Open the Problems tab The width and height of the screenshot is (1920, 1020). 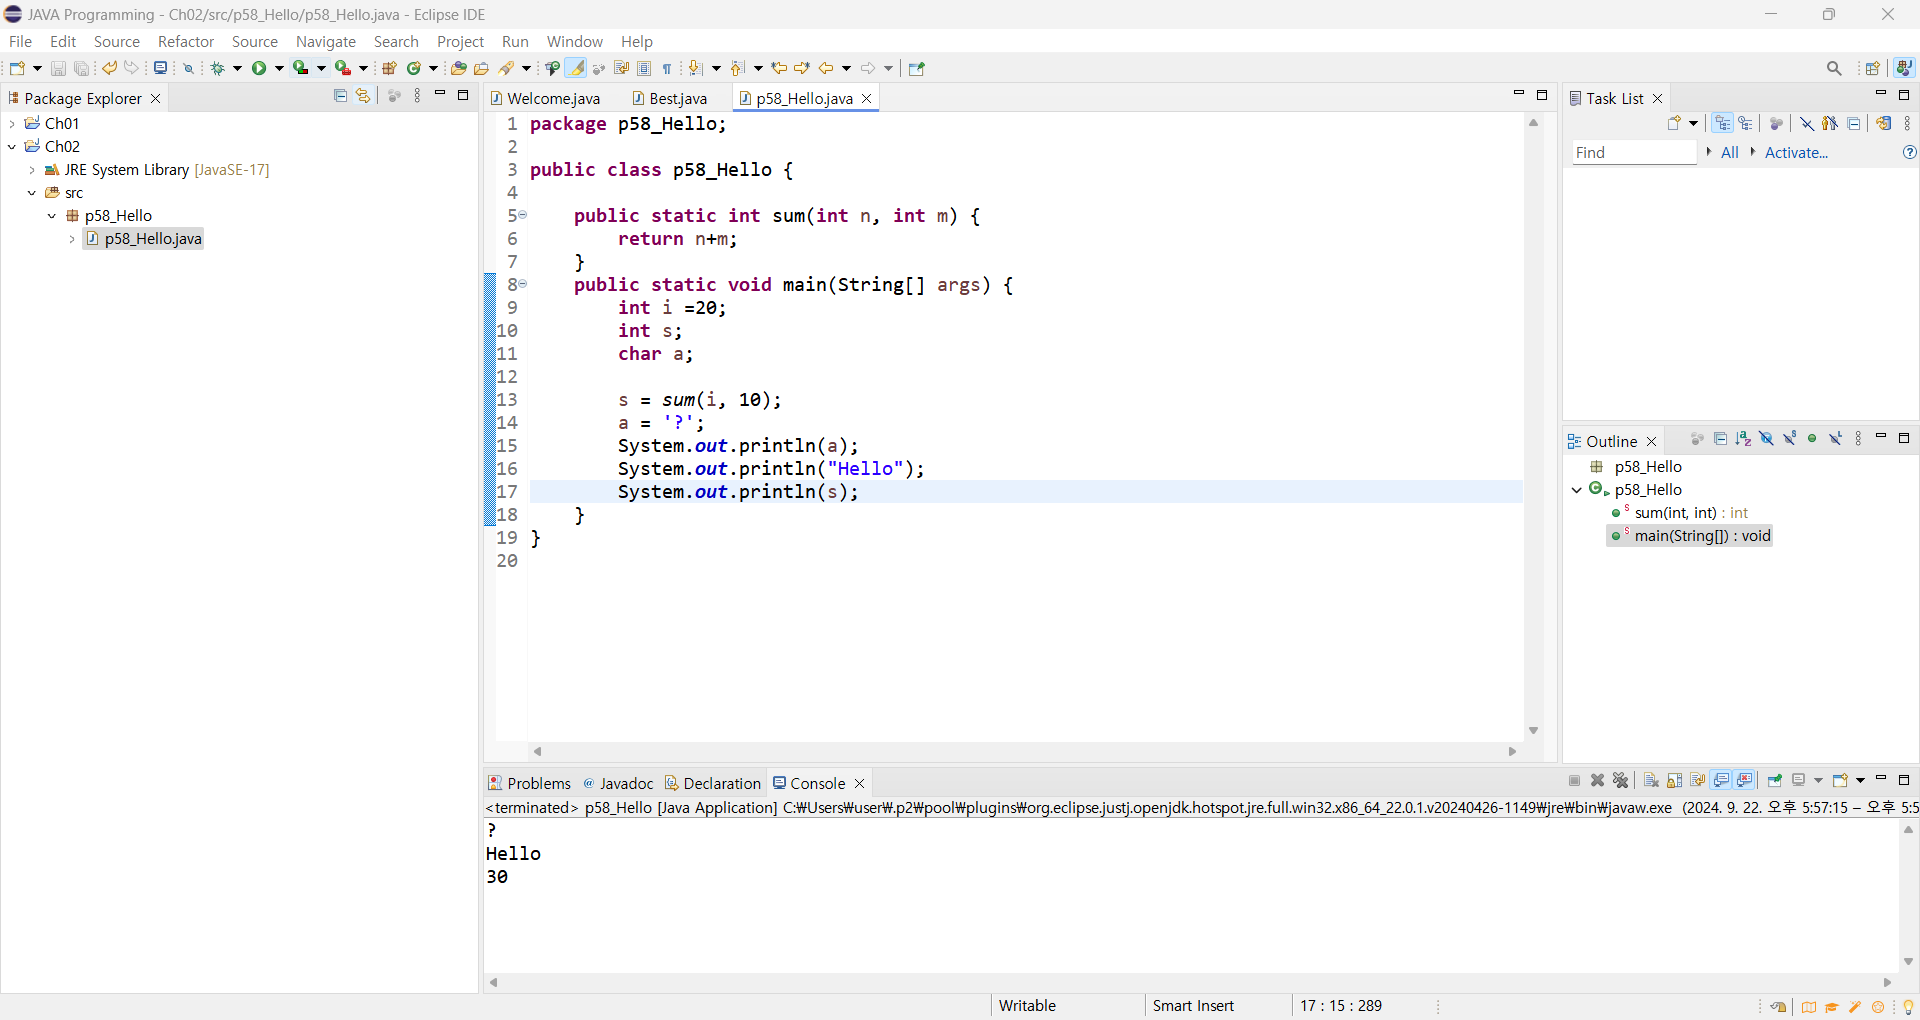[x=529, y=783]
